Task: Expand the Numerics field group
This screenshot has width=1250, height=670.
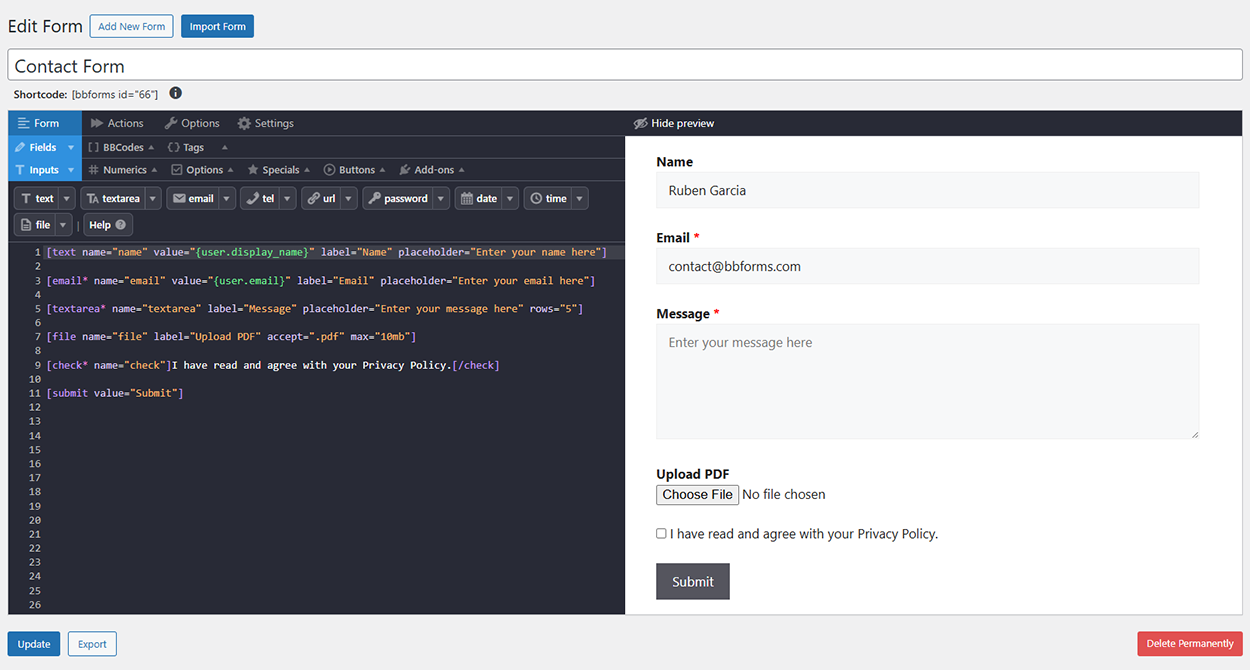Action: point(125,170)
